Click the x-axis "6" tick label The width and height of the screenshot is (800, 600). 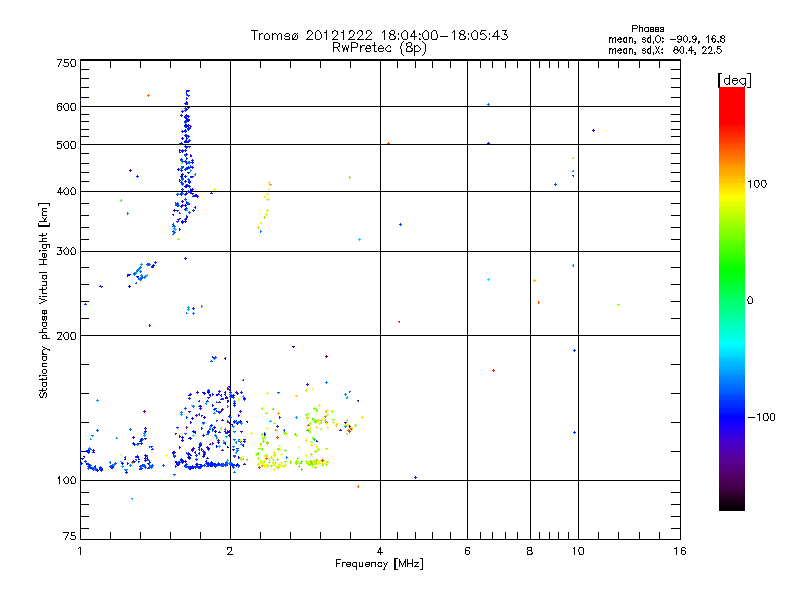[467, 551]
